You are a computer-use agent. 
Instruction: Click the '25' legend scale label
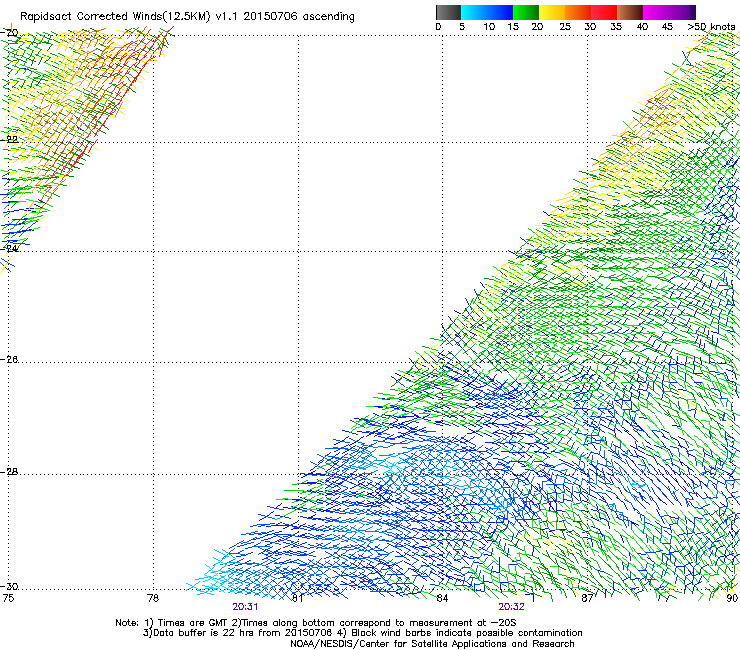pos(565,27)
